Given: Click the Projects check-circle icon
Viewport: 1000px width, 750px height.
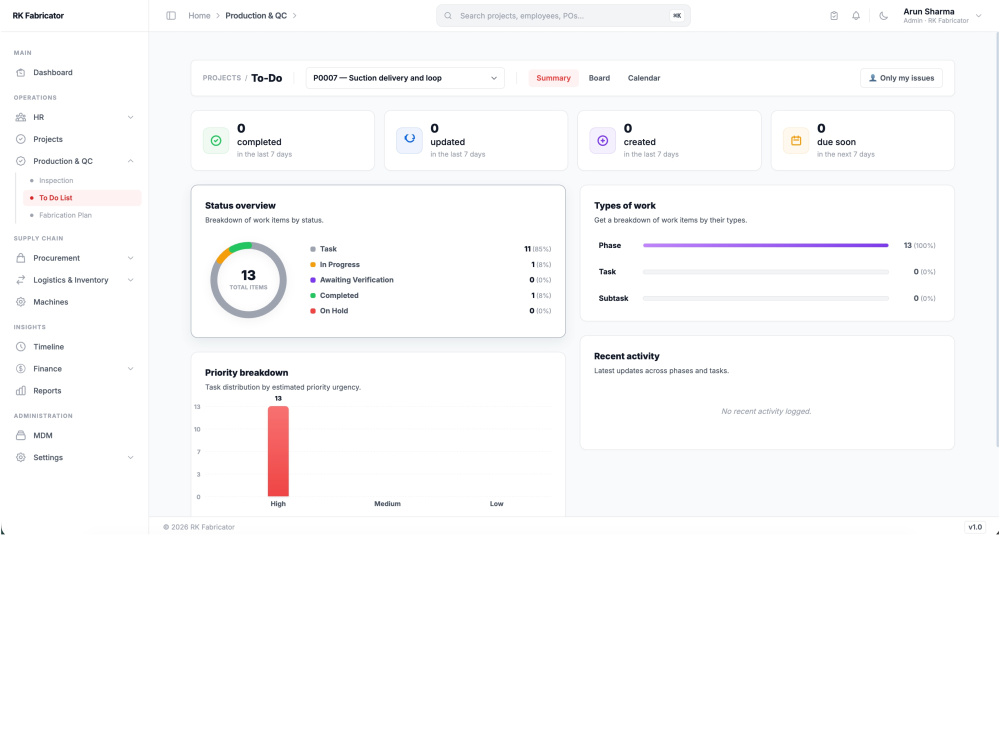Looking at the screenshot, I should pos(20,139).
